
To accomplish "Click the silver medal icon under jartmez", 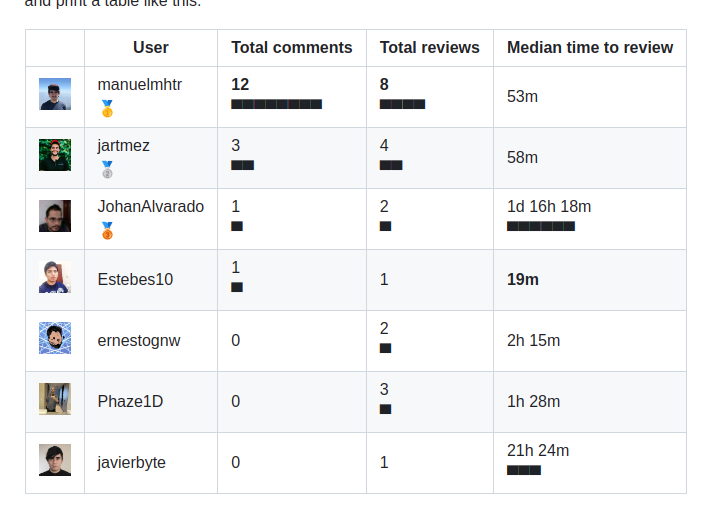I will (x=107, y=169).
